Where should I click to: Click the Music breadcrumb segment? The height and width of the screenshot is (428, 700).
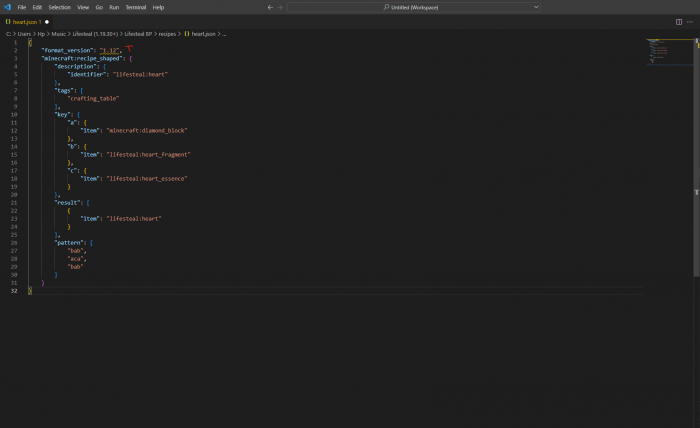[x=58, y=34]
